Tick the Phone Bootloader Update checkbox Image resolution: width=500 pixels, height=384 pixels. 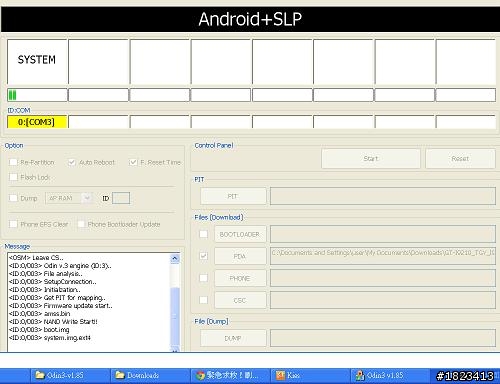(x=81, y=224)
